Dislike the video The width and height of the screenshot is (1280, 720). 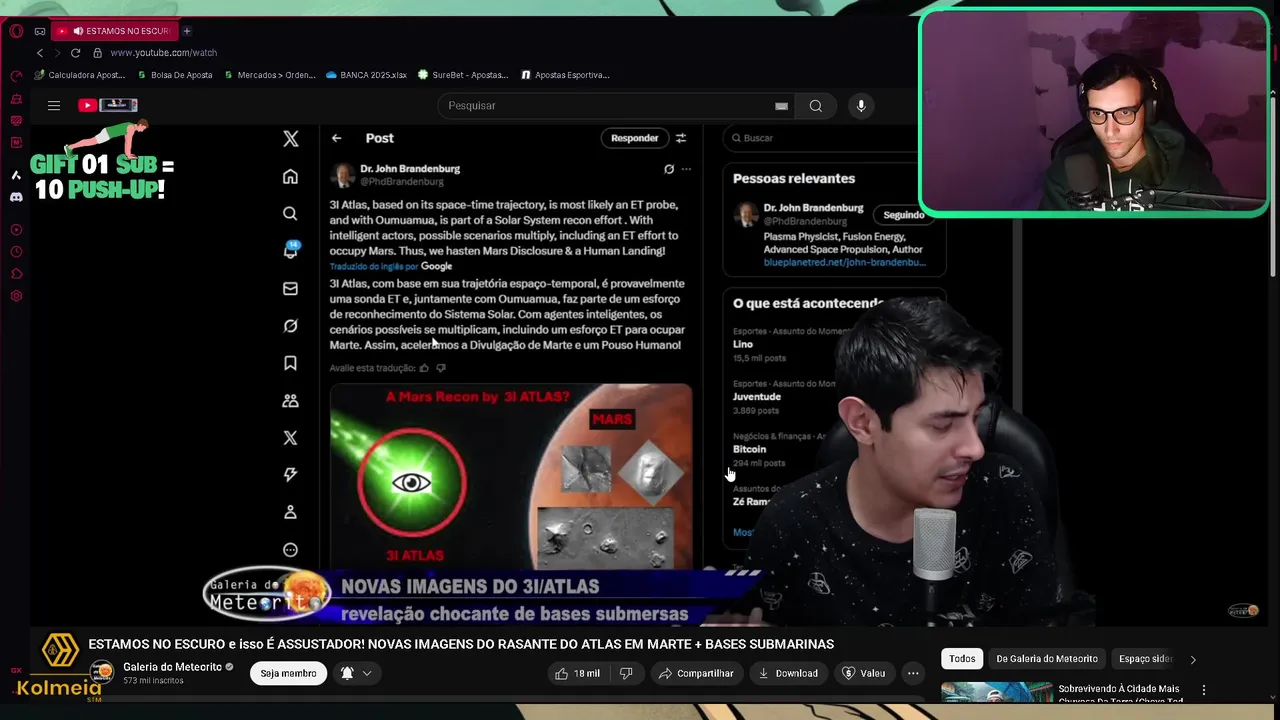626,673
